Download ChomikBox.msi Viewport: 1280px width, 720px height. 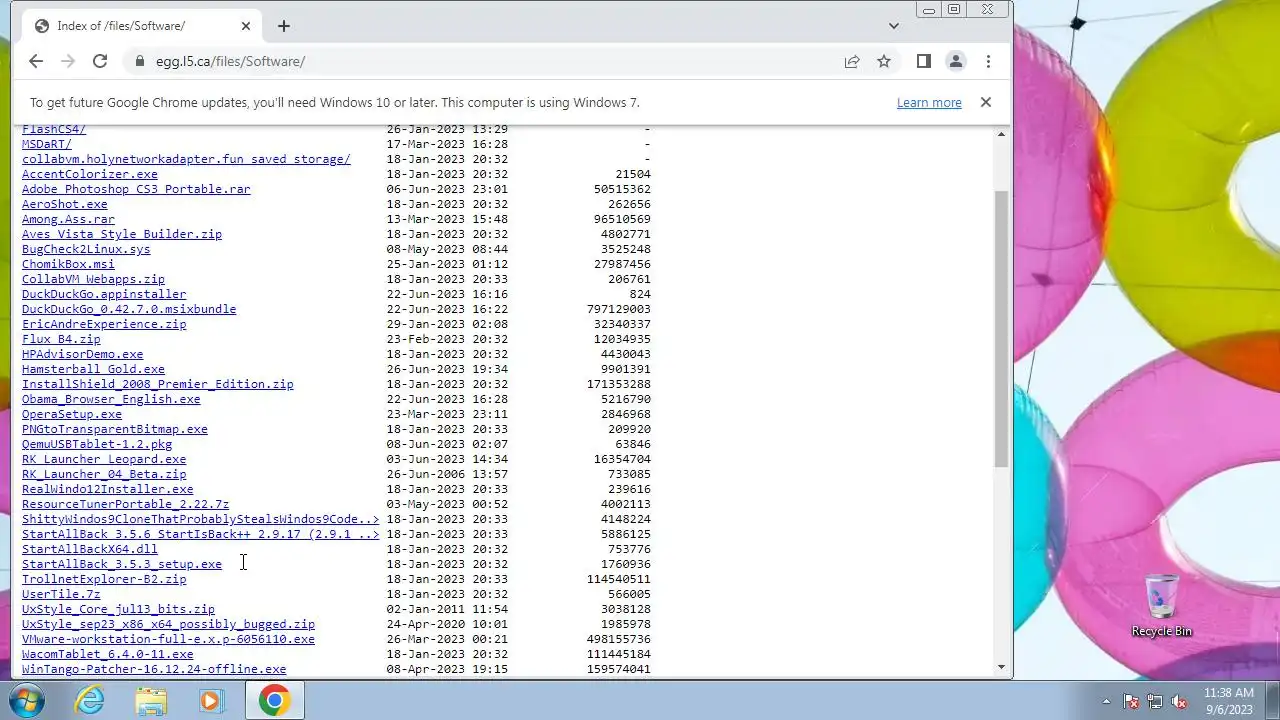tap(68, 264)
